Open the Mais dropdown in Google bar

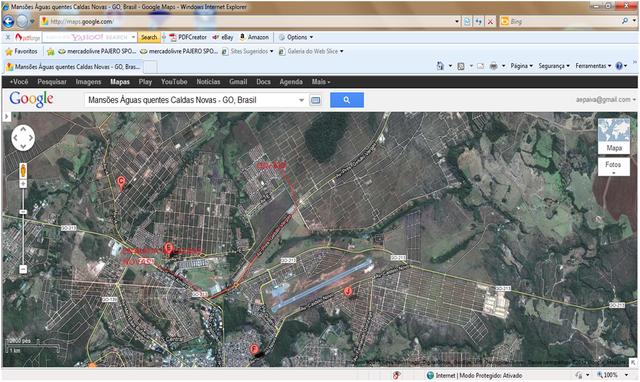[321, 82]
